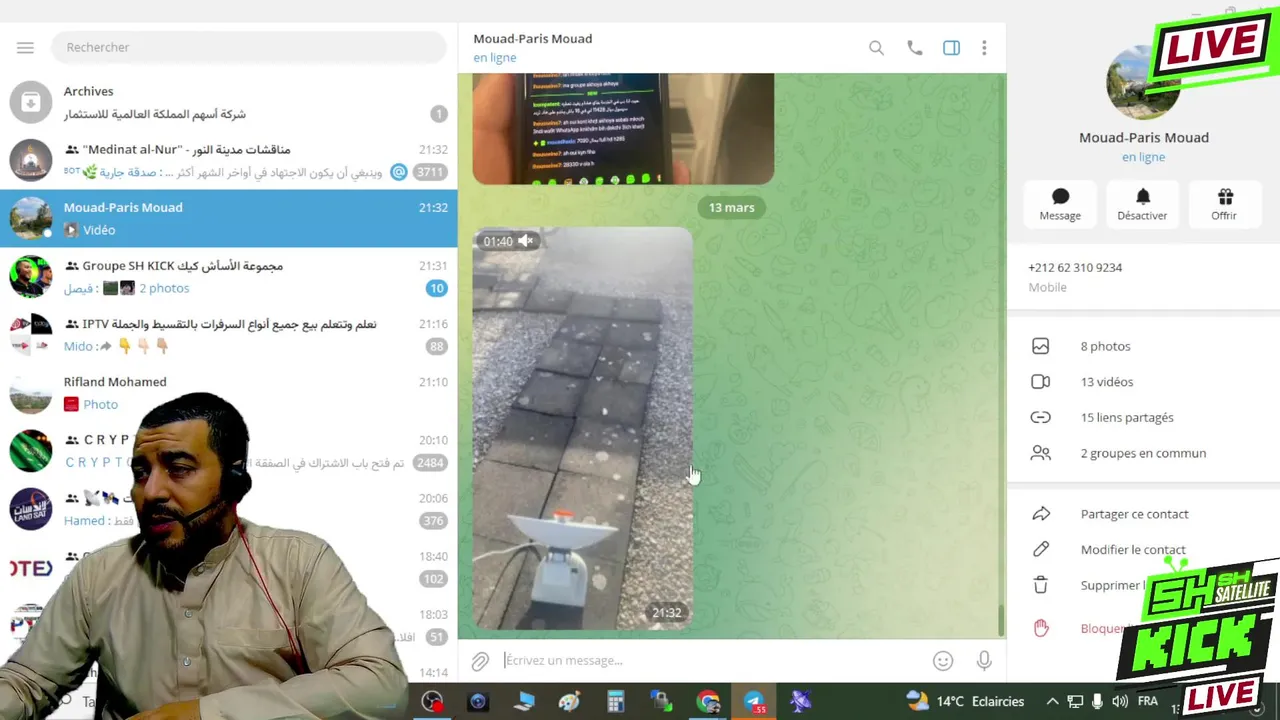Open the emoji picker
Viewport: 1280px width, 720px height.
pos(943,660)
